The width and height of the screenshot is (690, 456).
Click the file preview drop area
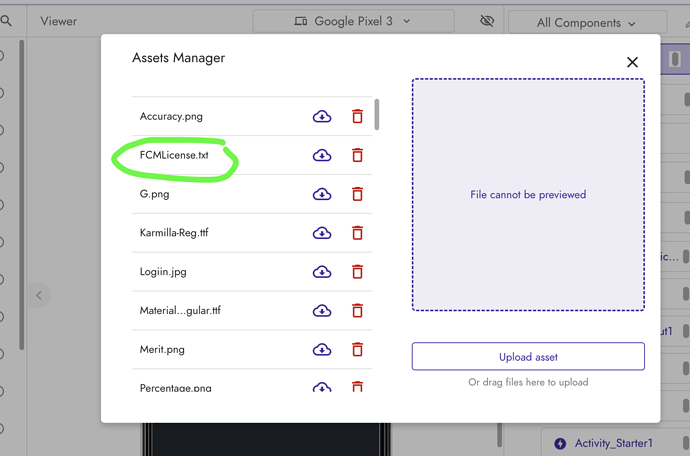(528, 195)
